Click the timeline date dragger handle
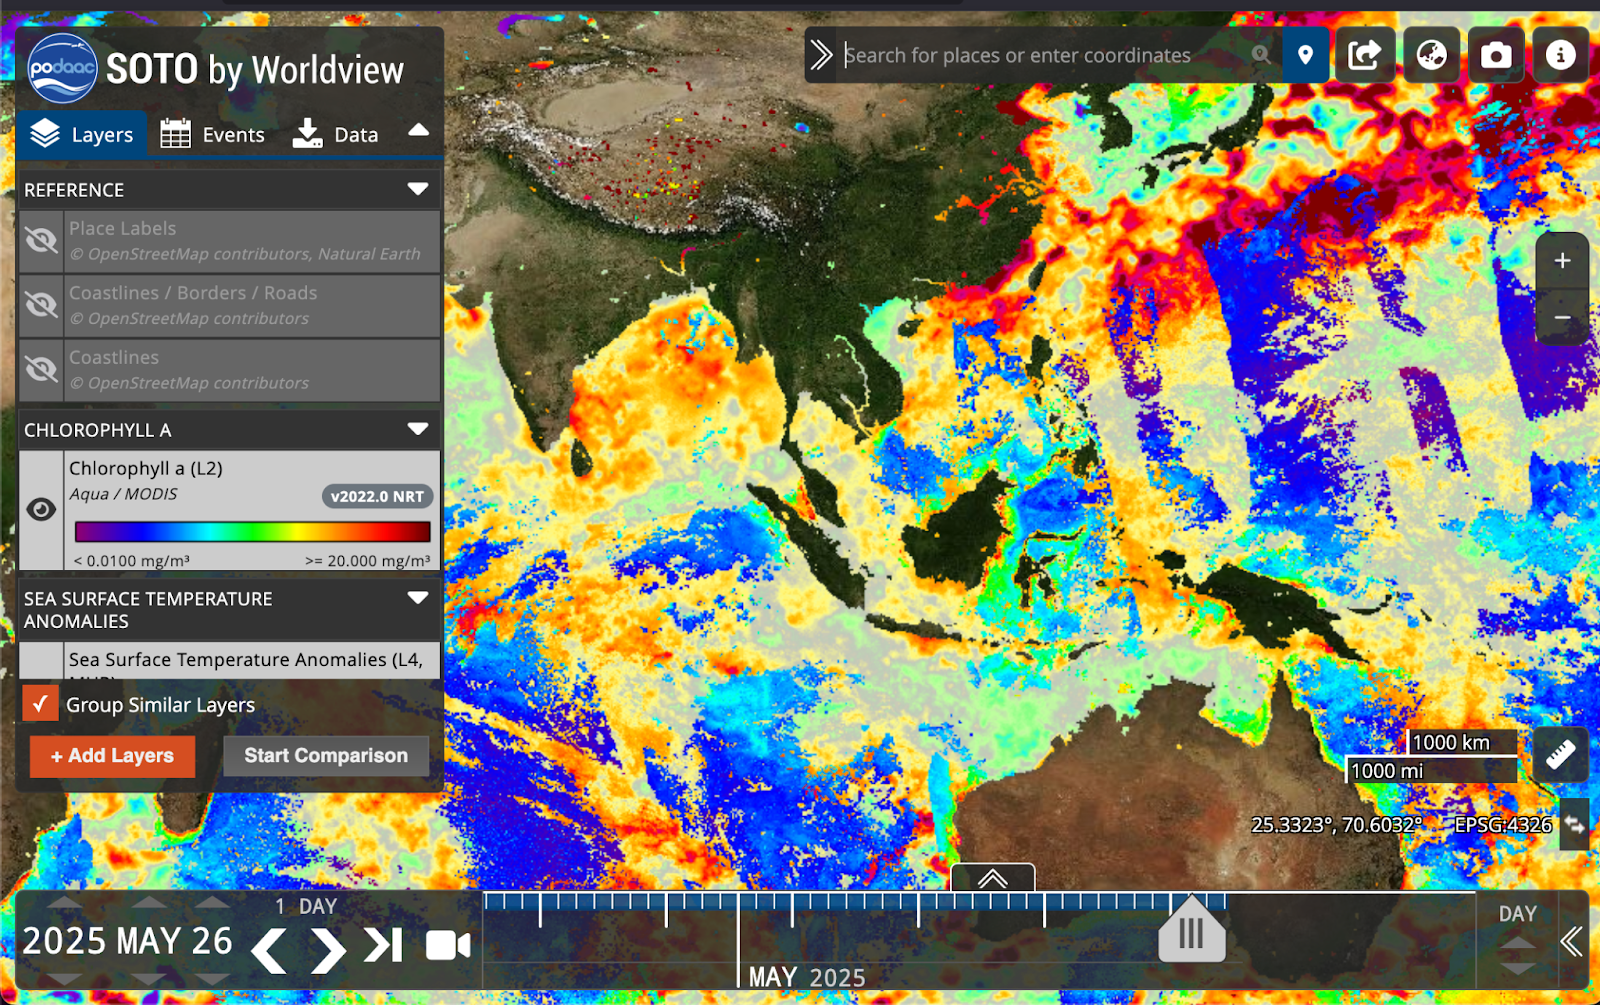 point(1191,931)
